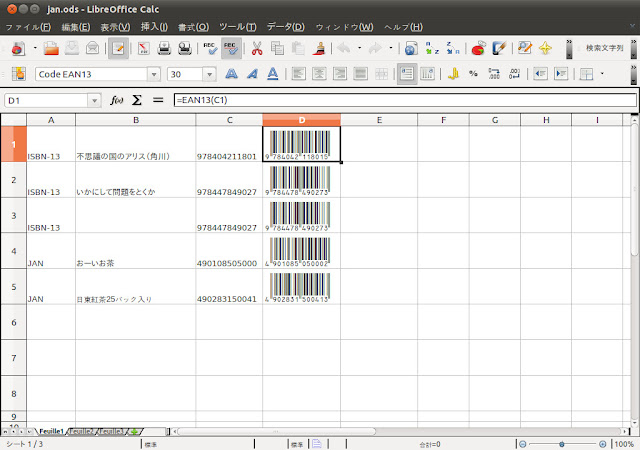Sort ascending A to Z
640x450 pixels.
(432, 49)
